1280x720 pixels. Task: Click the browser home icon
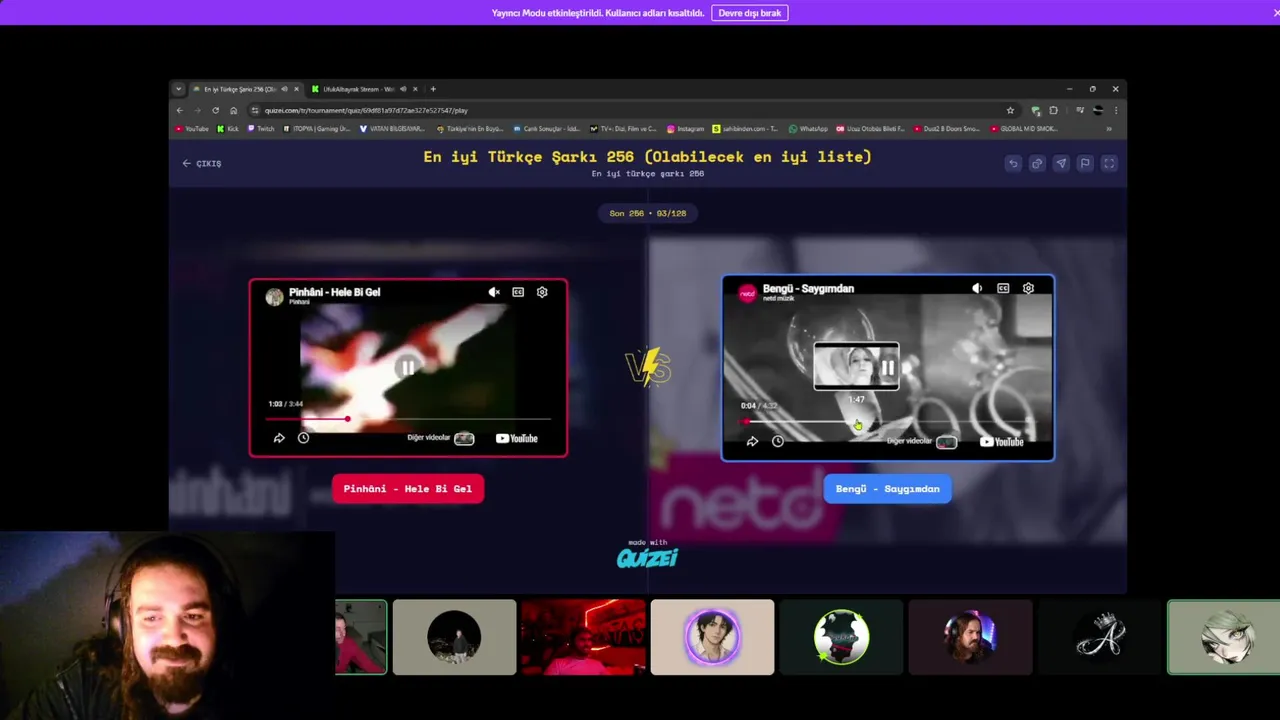pos(233,110)
